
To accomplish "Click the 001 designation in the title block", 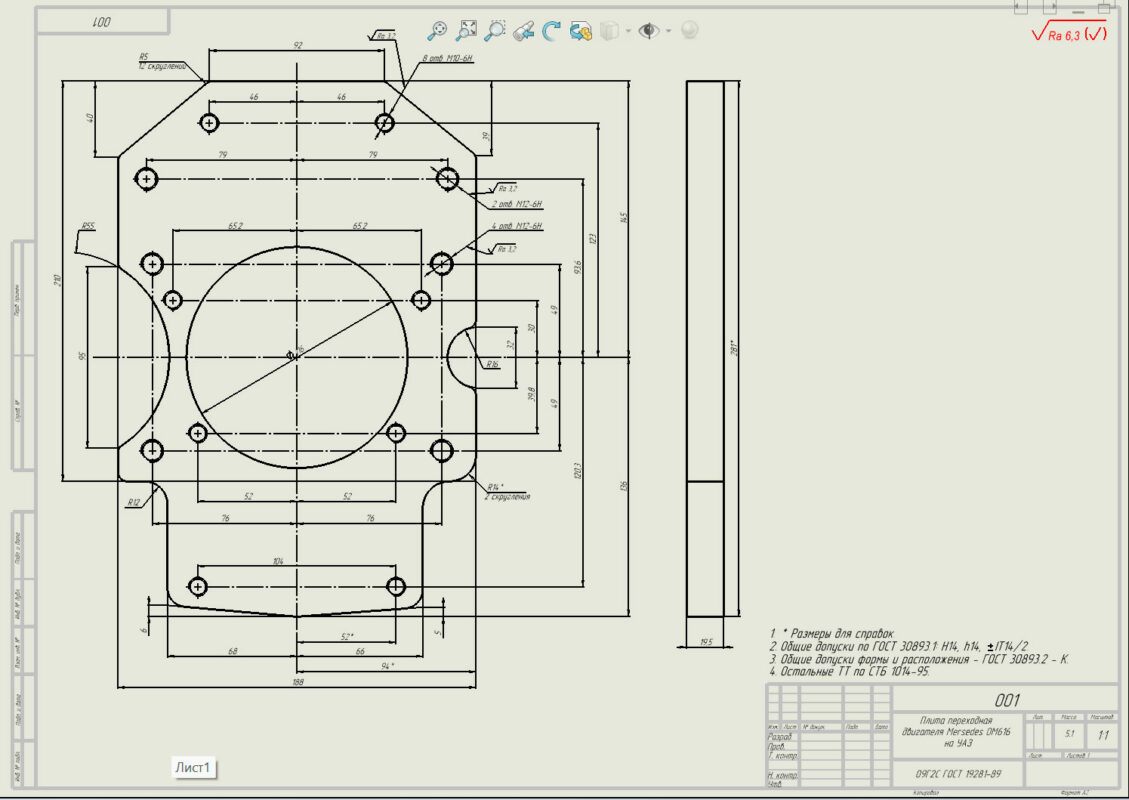I will click(x=1006, y=700).
